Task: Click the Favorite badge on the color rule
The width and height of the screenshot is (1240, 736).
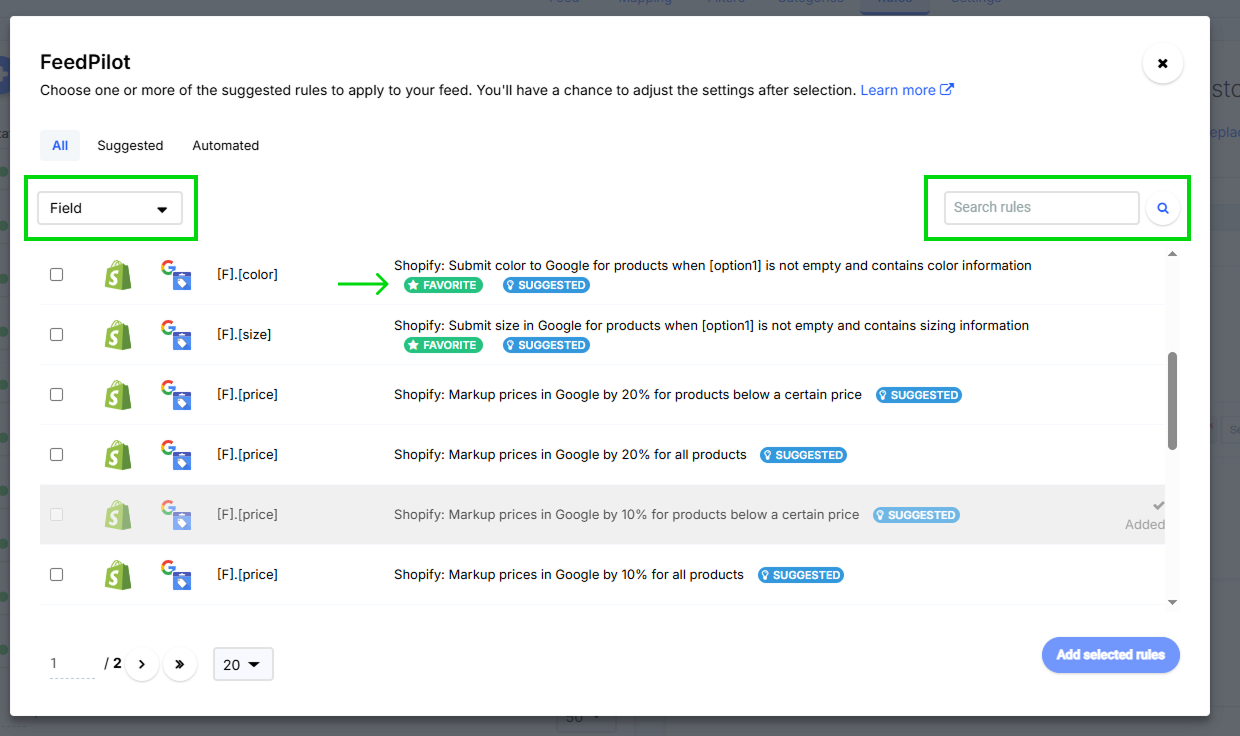Action: (443, 285)
